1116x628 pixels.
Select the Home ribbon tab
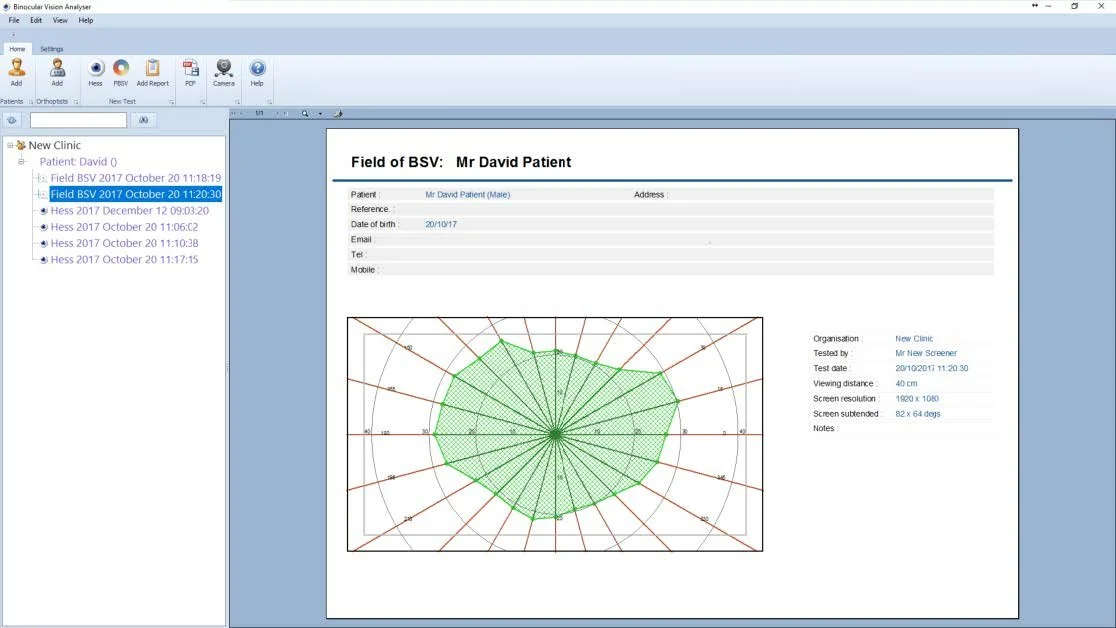pyautogui.click(x=17, y=49)
